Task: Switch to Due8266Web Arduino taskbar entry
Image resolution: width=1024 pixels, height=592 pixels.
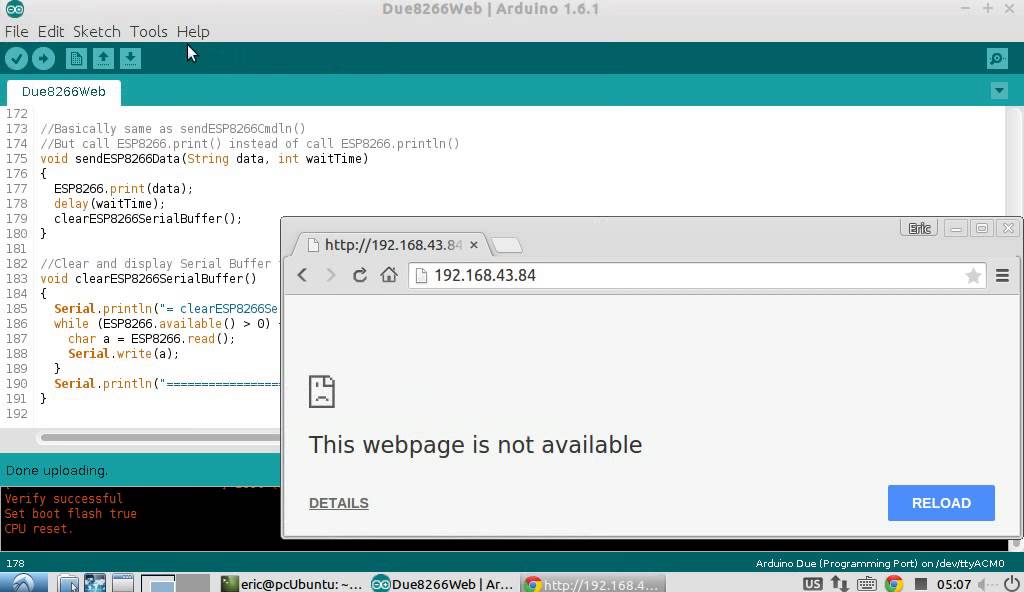Action: [x=443, y=584]
